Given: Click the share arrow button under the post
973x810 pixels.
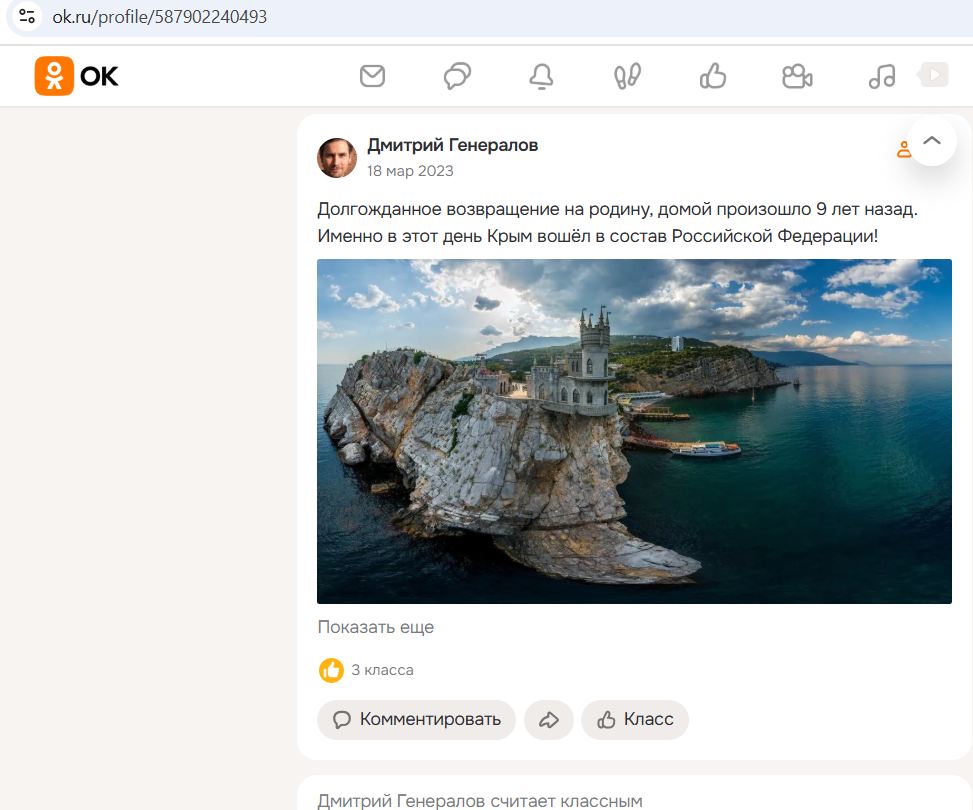Looking at the screenshot, I should pyautogui.click(x=548, y=719).
